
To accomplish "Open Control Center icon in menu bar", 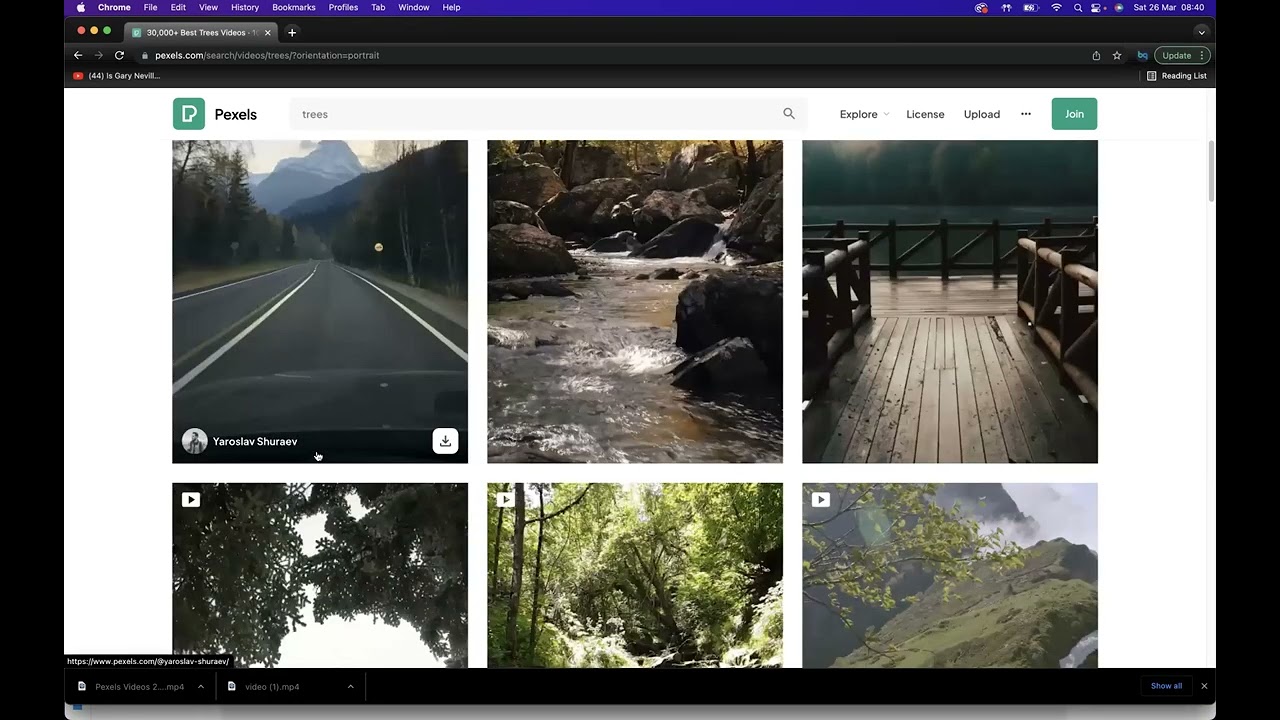I will click(1097, 7).
